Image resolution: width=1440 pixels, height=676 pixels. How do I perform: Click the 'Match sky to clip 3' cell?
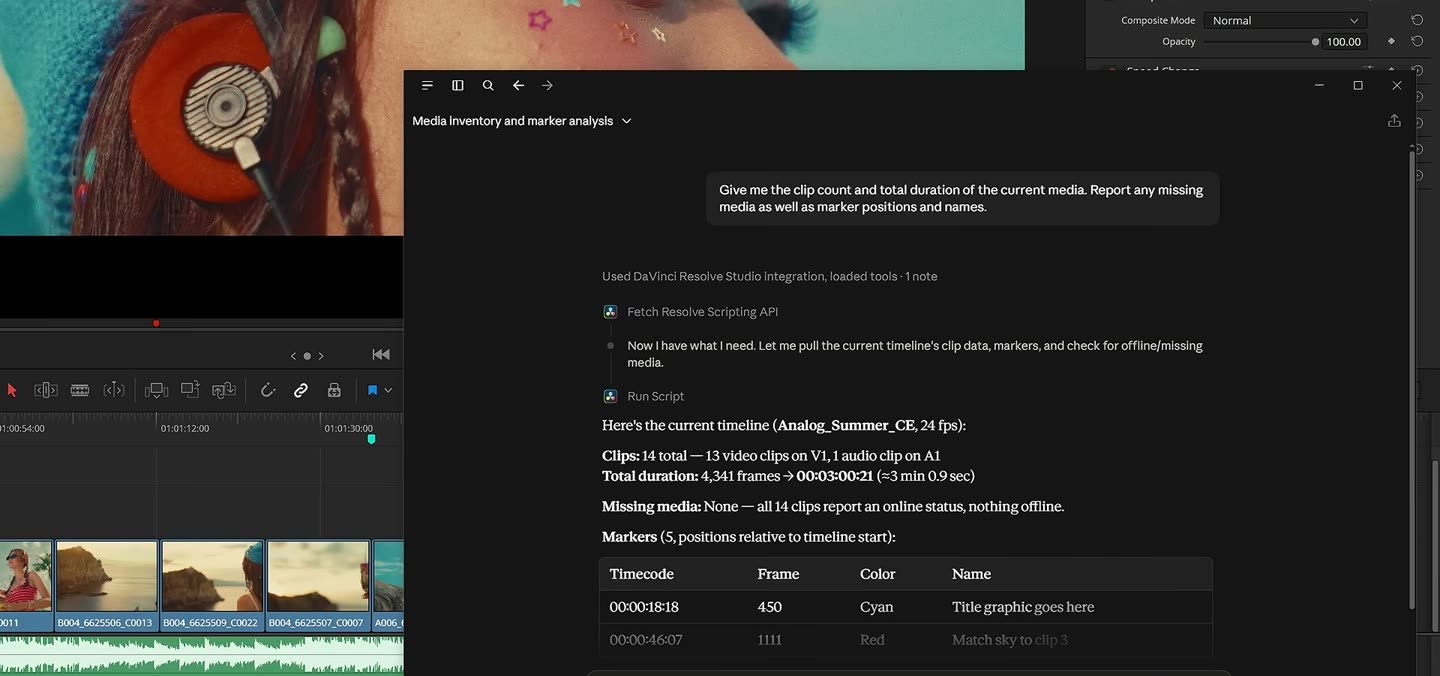1010,640
